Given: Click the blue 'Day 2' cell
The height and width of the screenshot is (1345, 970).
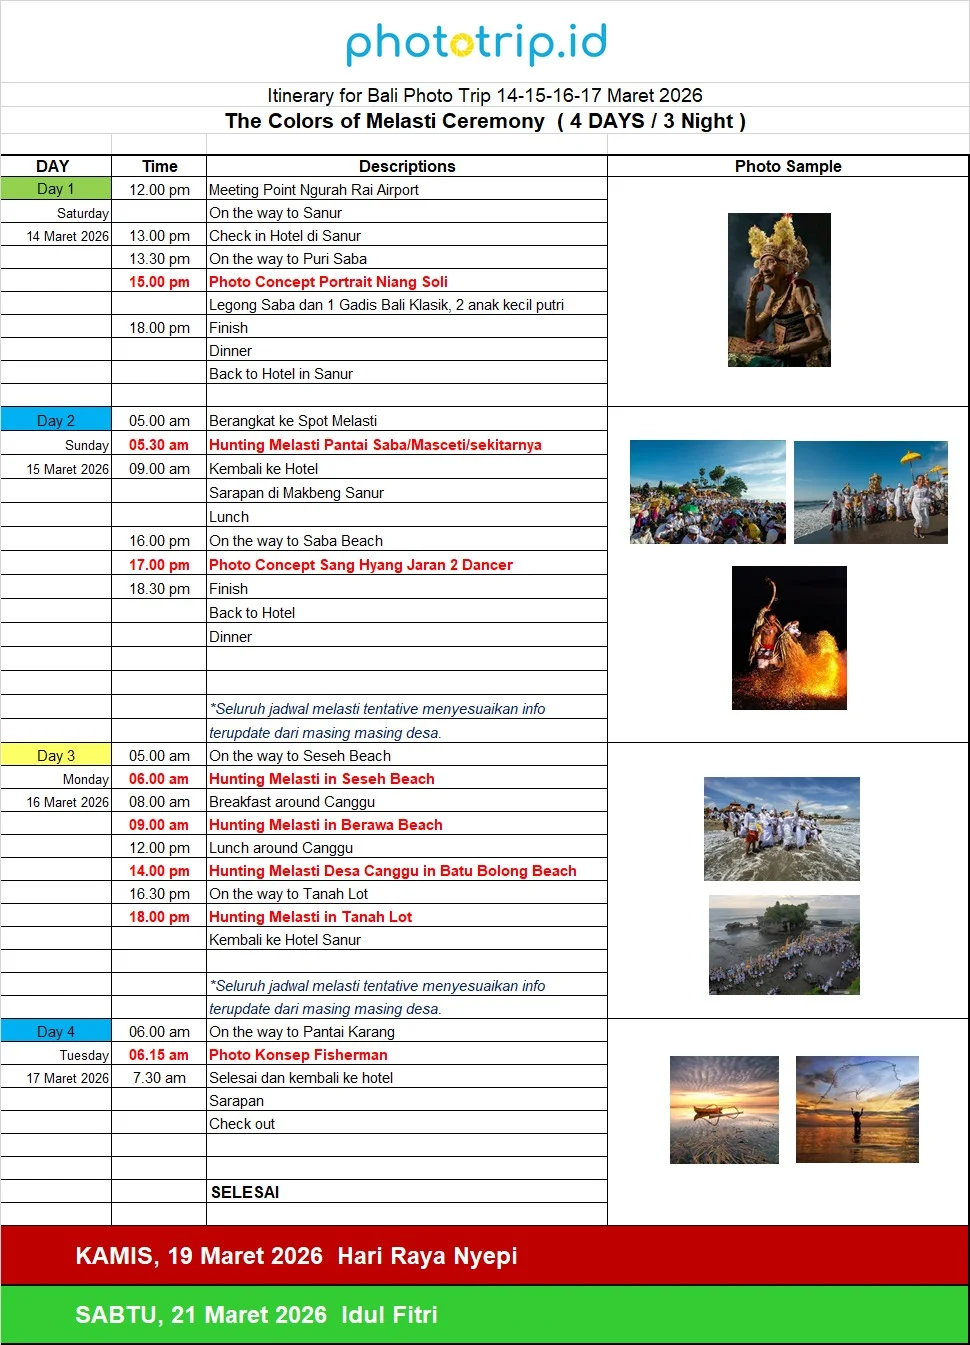Looking at the screenshot, I should point(56,420).
